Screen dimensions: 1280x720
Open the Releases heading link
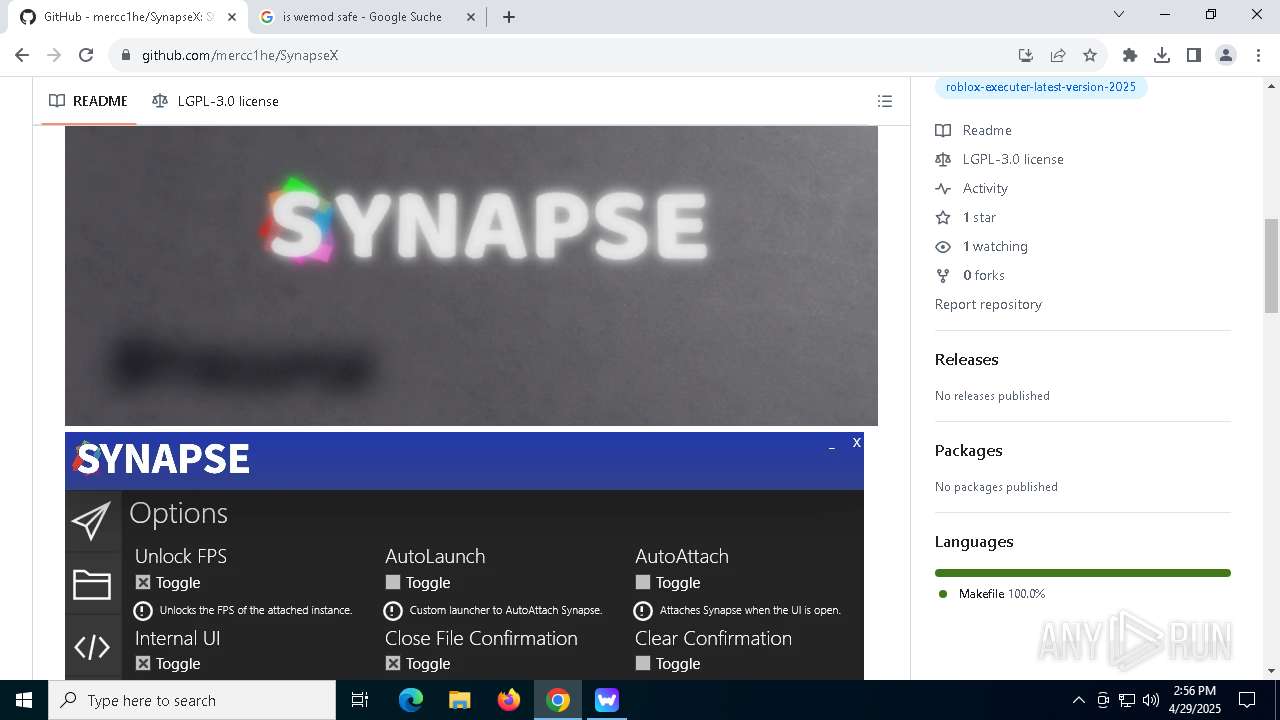(x=967, y=359)
